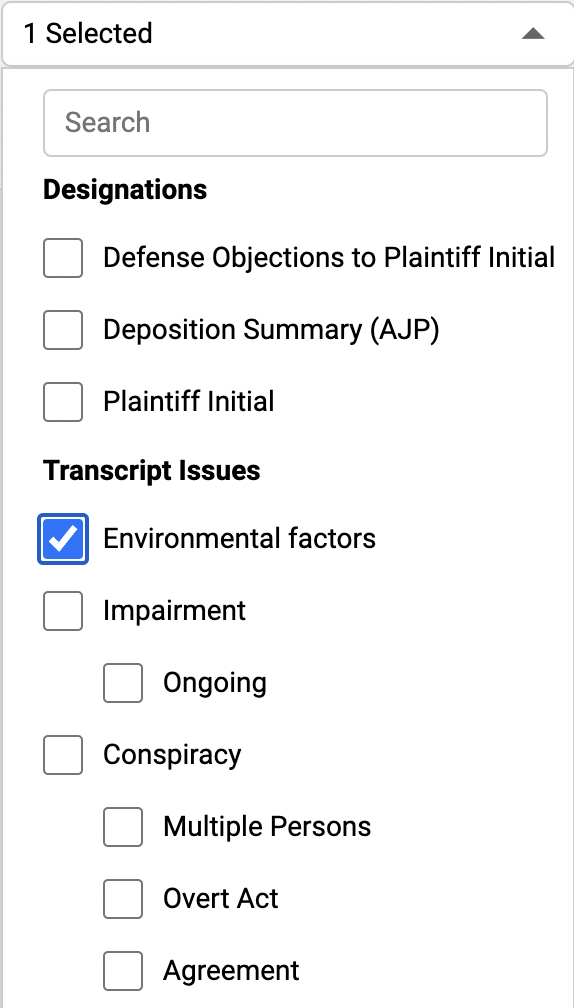Focus the Search input box
The width and height of the screenshot is (574, 1008).
click(295, 123)
